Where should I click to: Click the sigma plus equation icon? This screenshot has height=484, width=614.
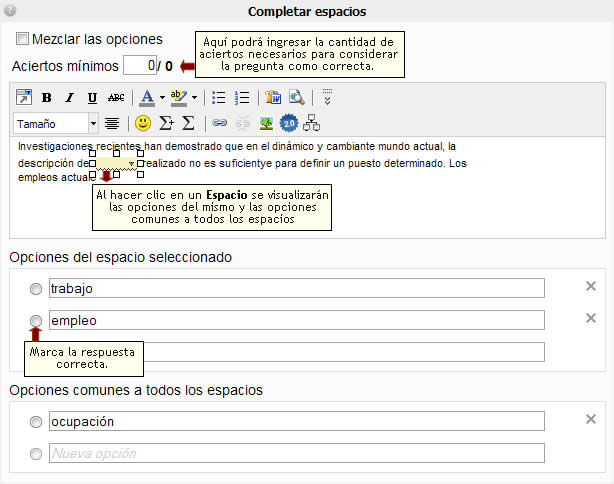pyautogui.click(x=166, y=123)
